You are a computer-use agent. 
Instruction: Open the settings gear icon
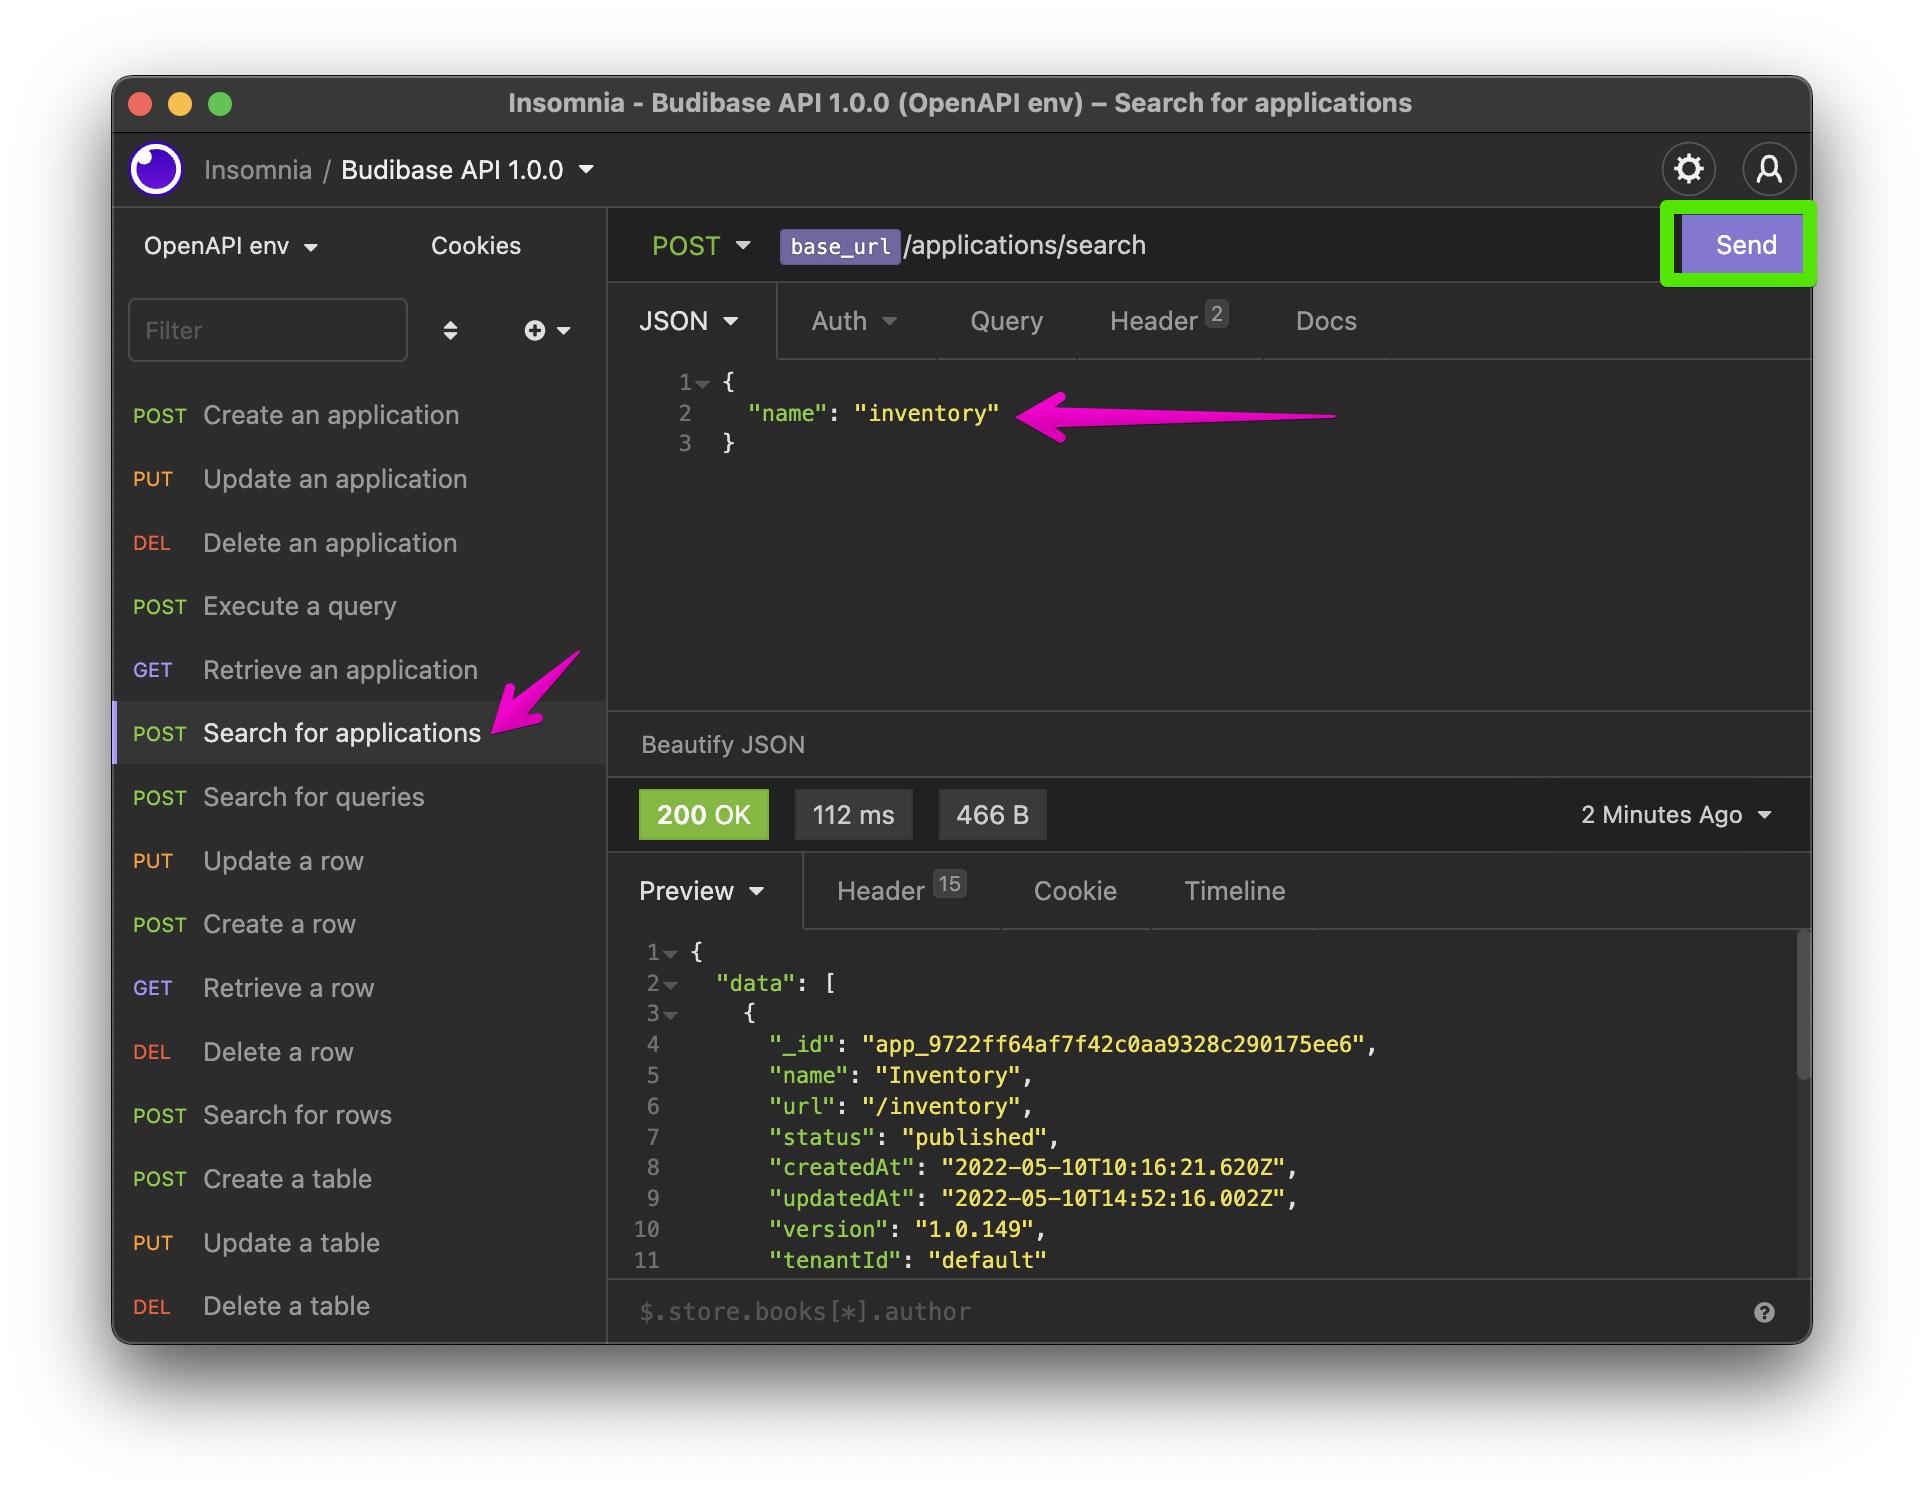(x=1689, y=169)
